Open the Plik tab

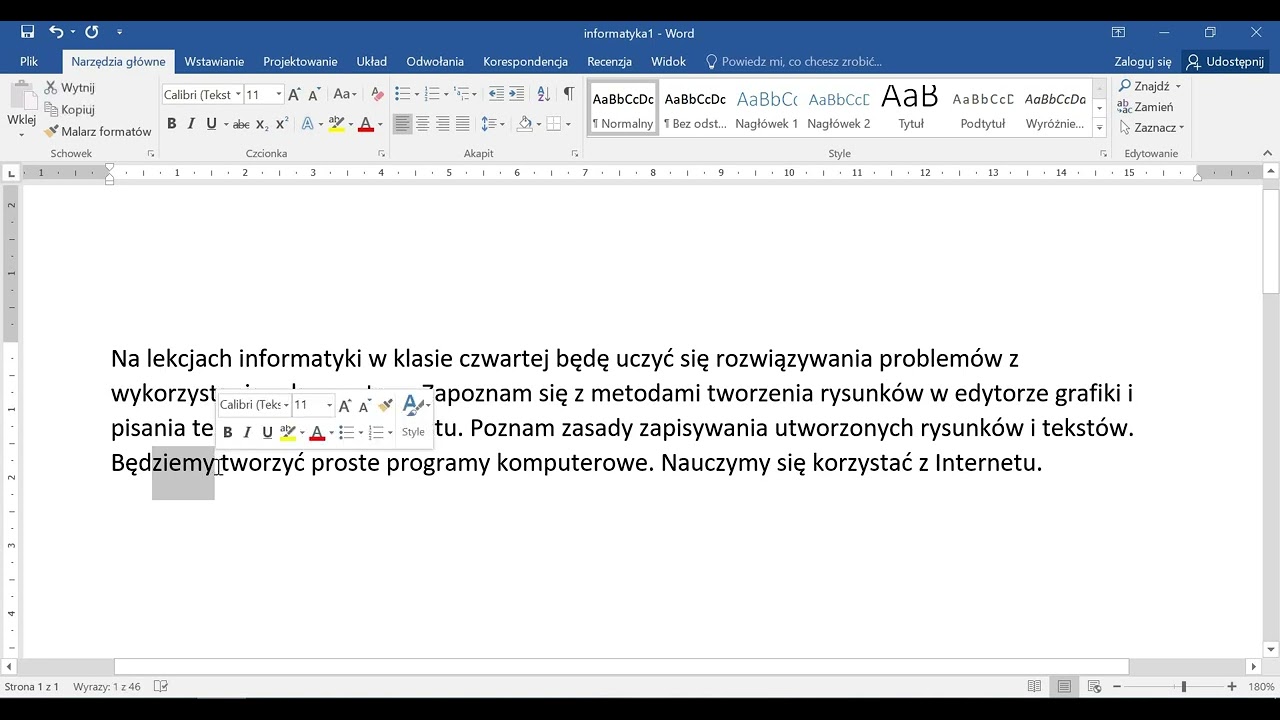(29, 62)
